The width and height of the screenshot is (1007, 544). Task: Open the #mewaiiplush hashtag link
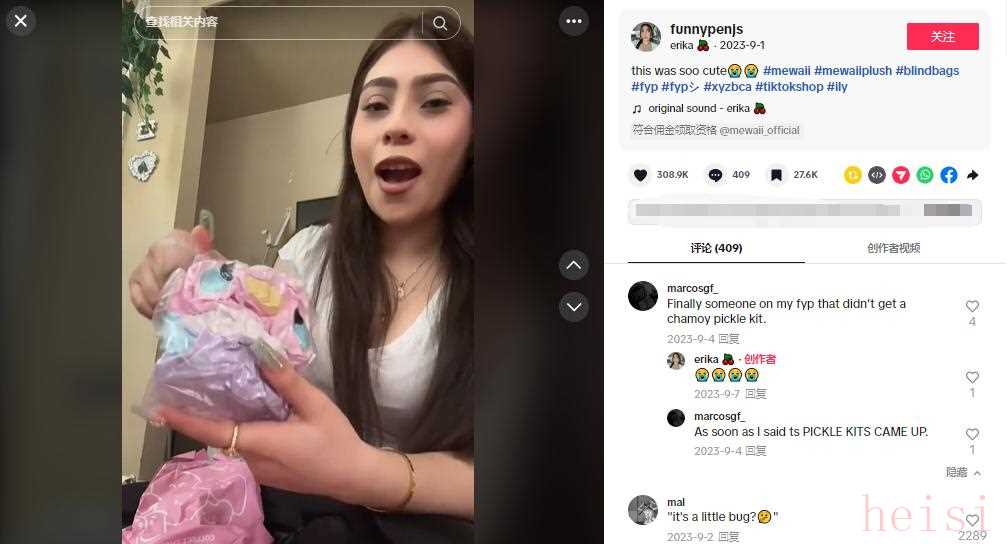tap(853, 71)
